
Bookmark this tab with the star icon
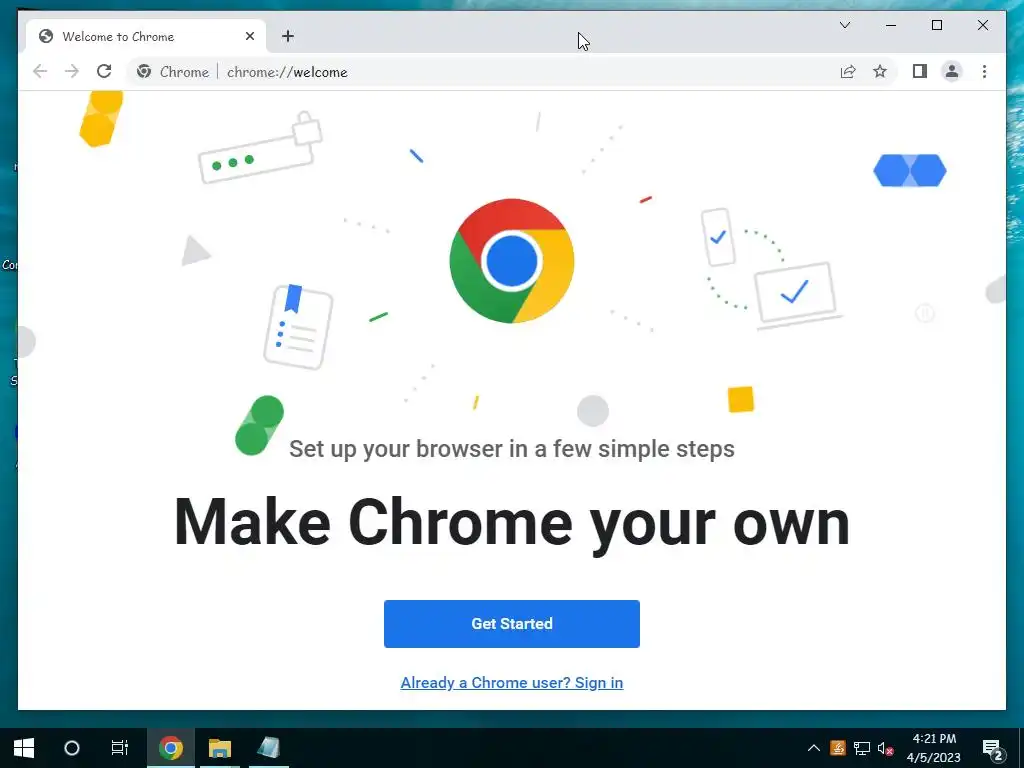(880, 71)
